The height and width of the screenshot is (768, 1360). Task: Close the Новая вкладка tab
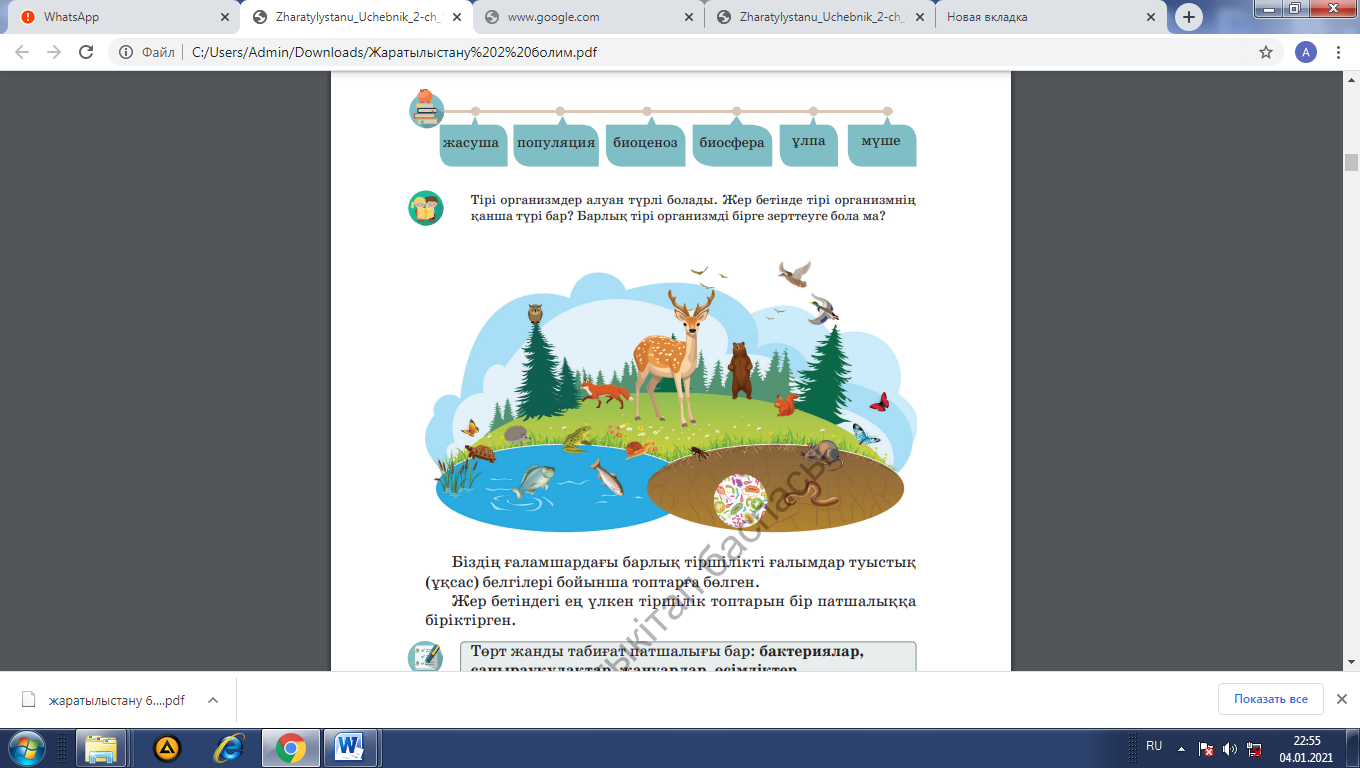[1153, 17]
